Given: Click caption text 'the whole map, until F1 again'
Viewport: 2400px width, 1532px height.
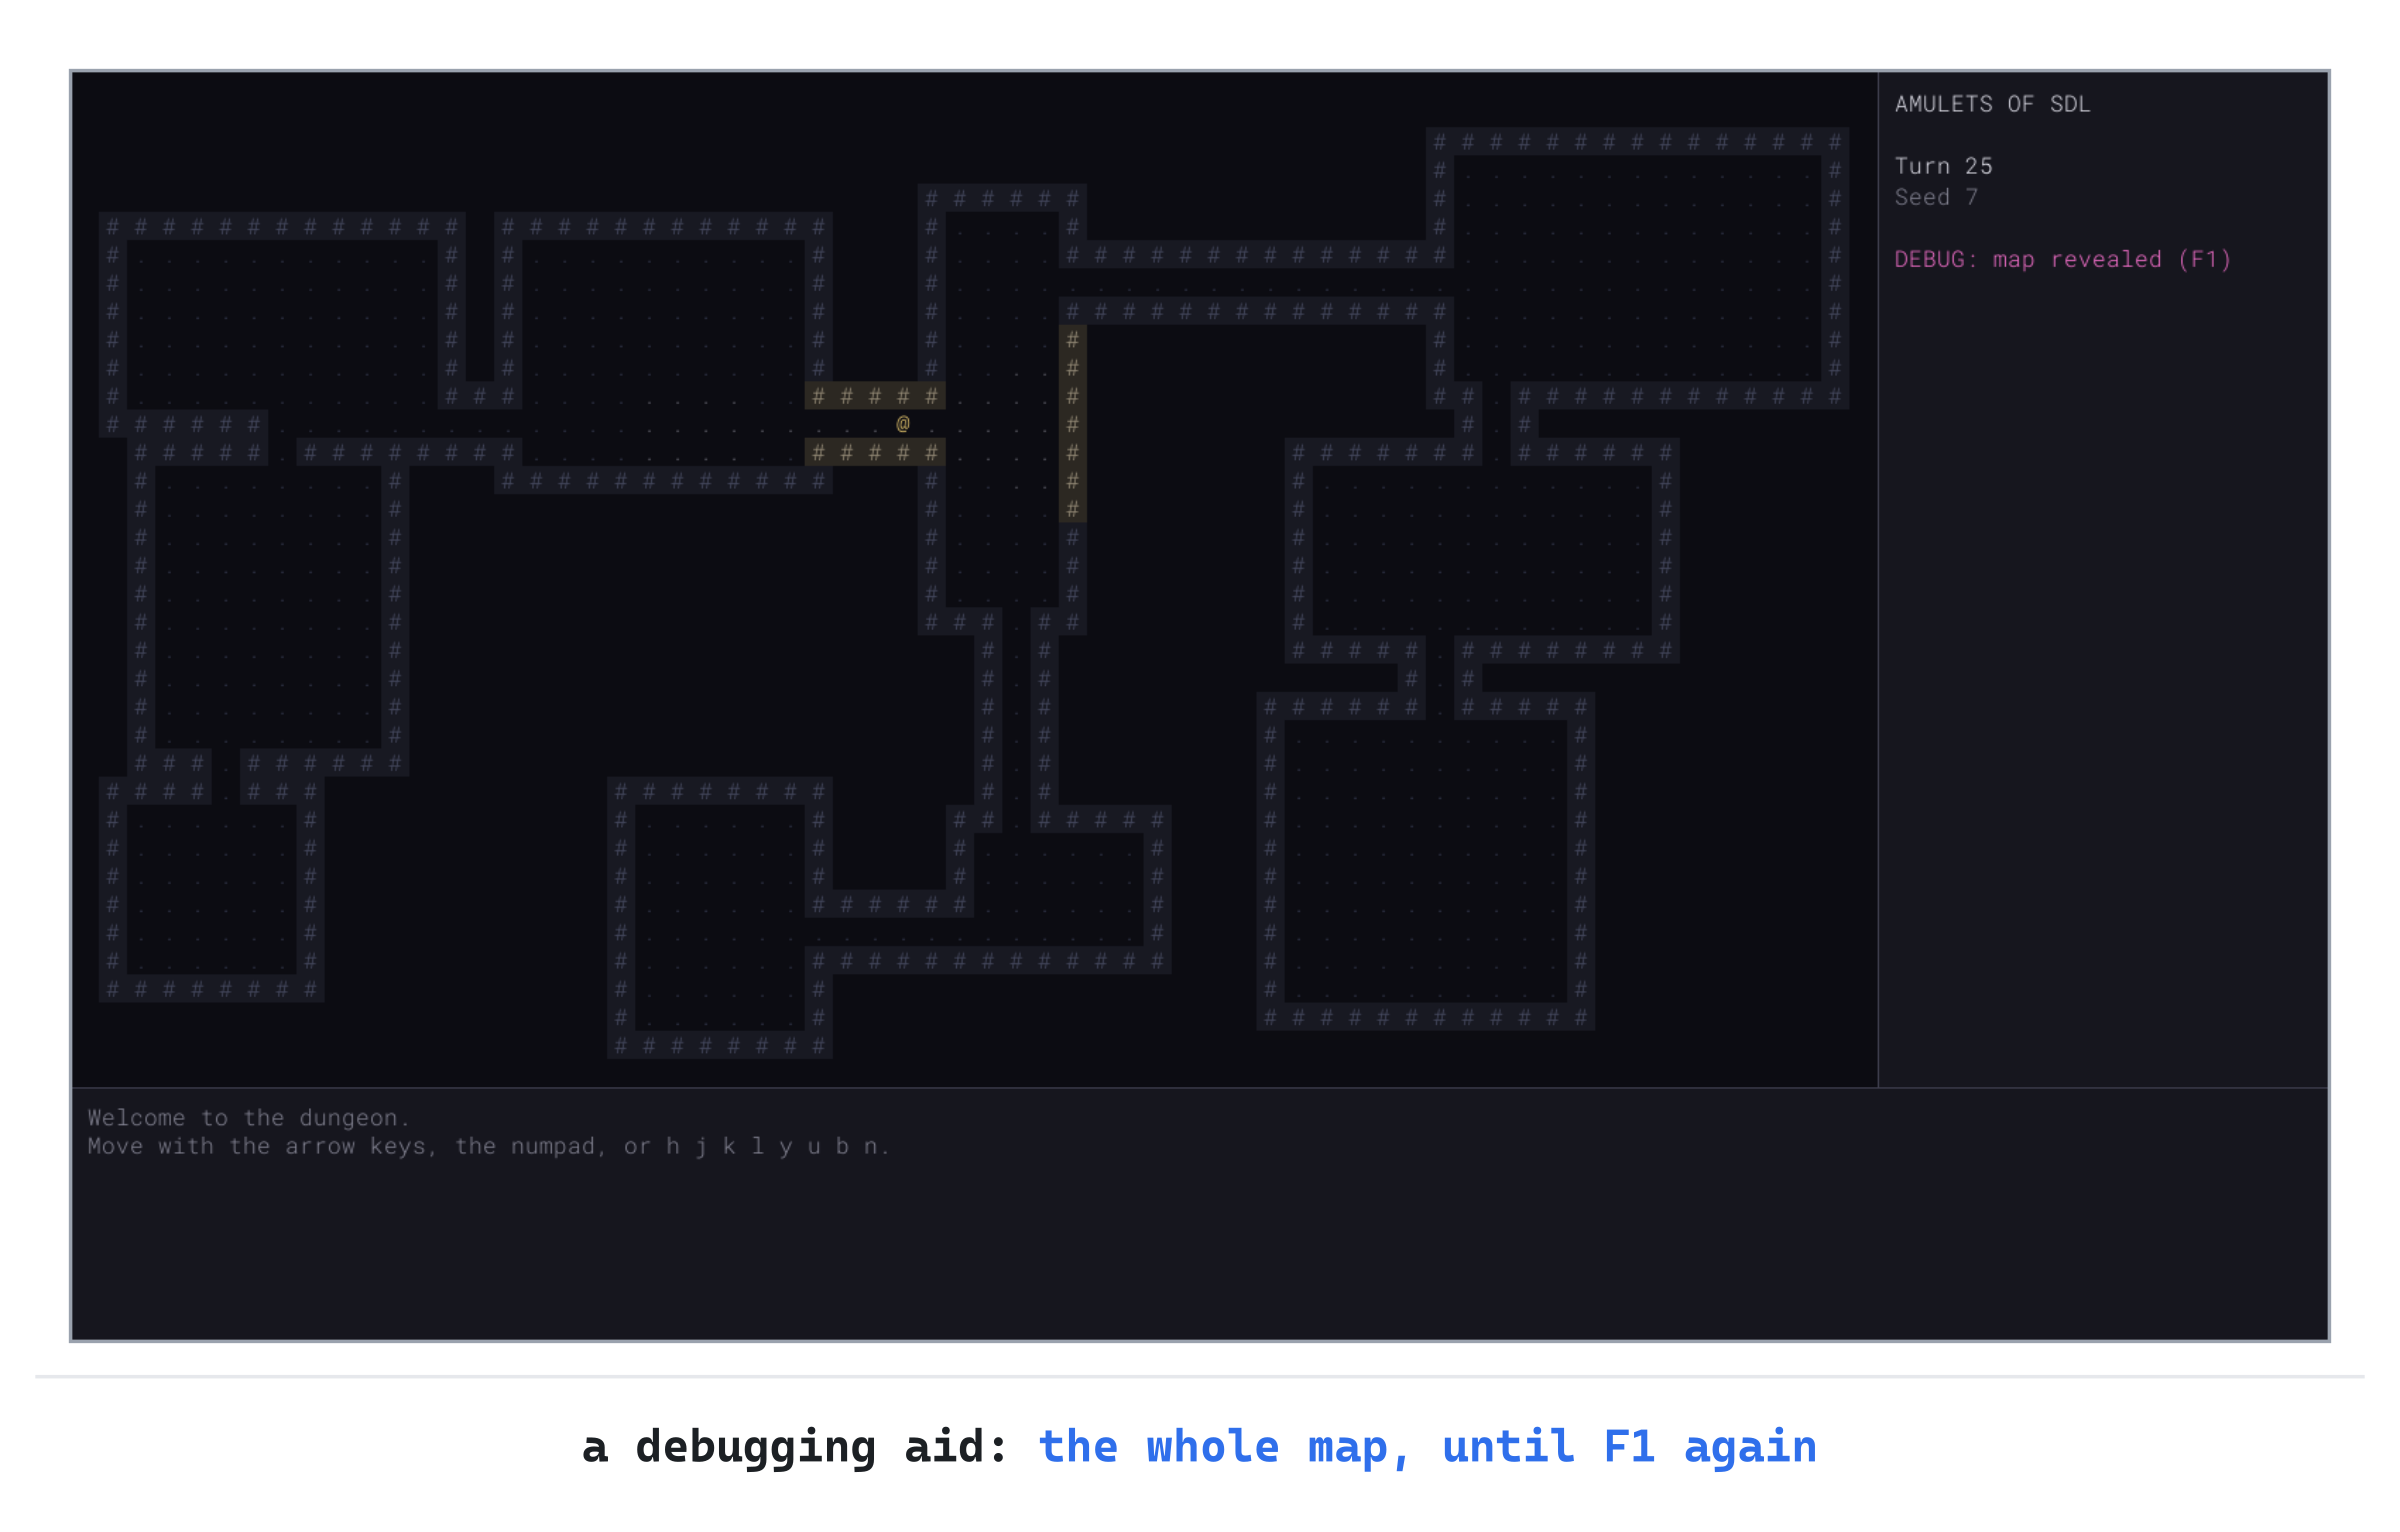Looking at the screenshot, I should tap(1427, 1447).
